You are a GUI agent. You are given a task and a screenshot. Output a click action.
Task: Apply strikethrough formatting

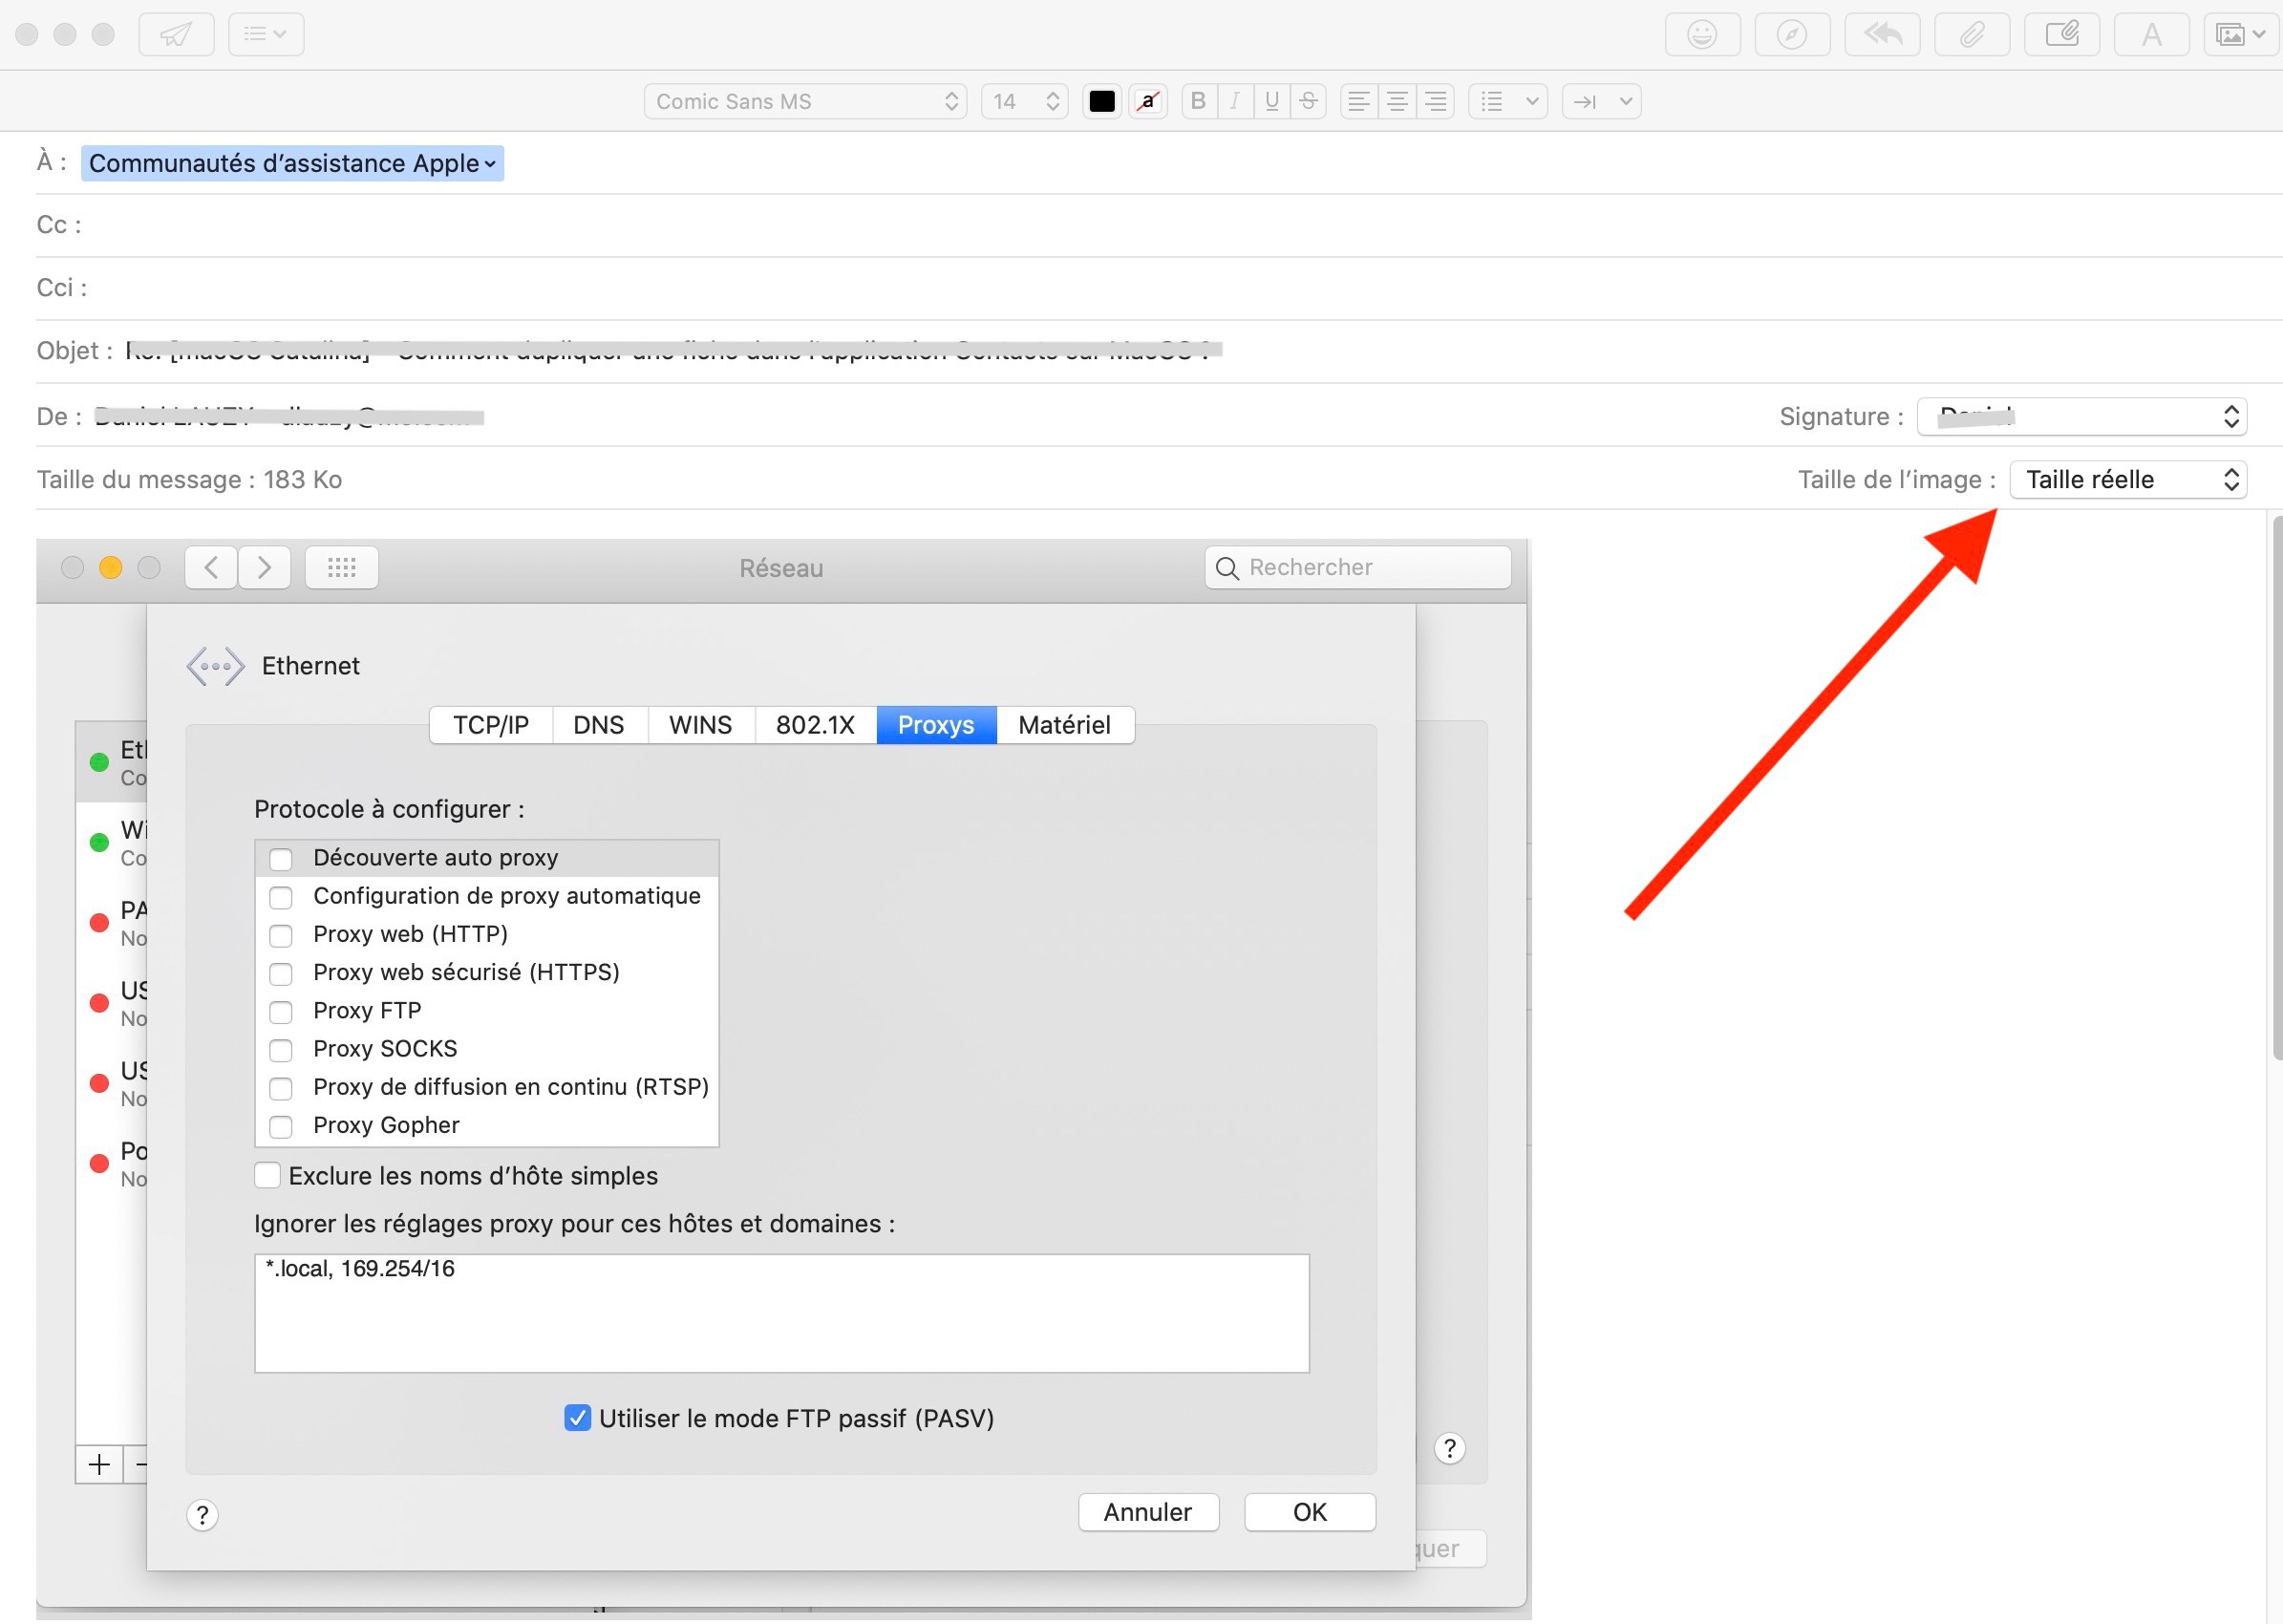tap(1308, 101)
